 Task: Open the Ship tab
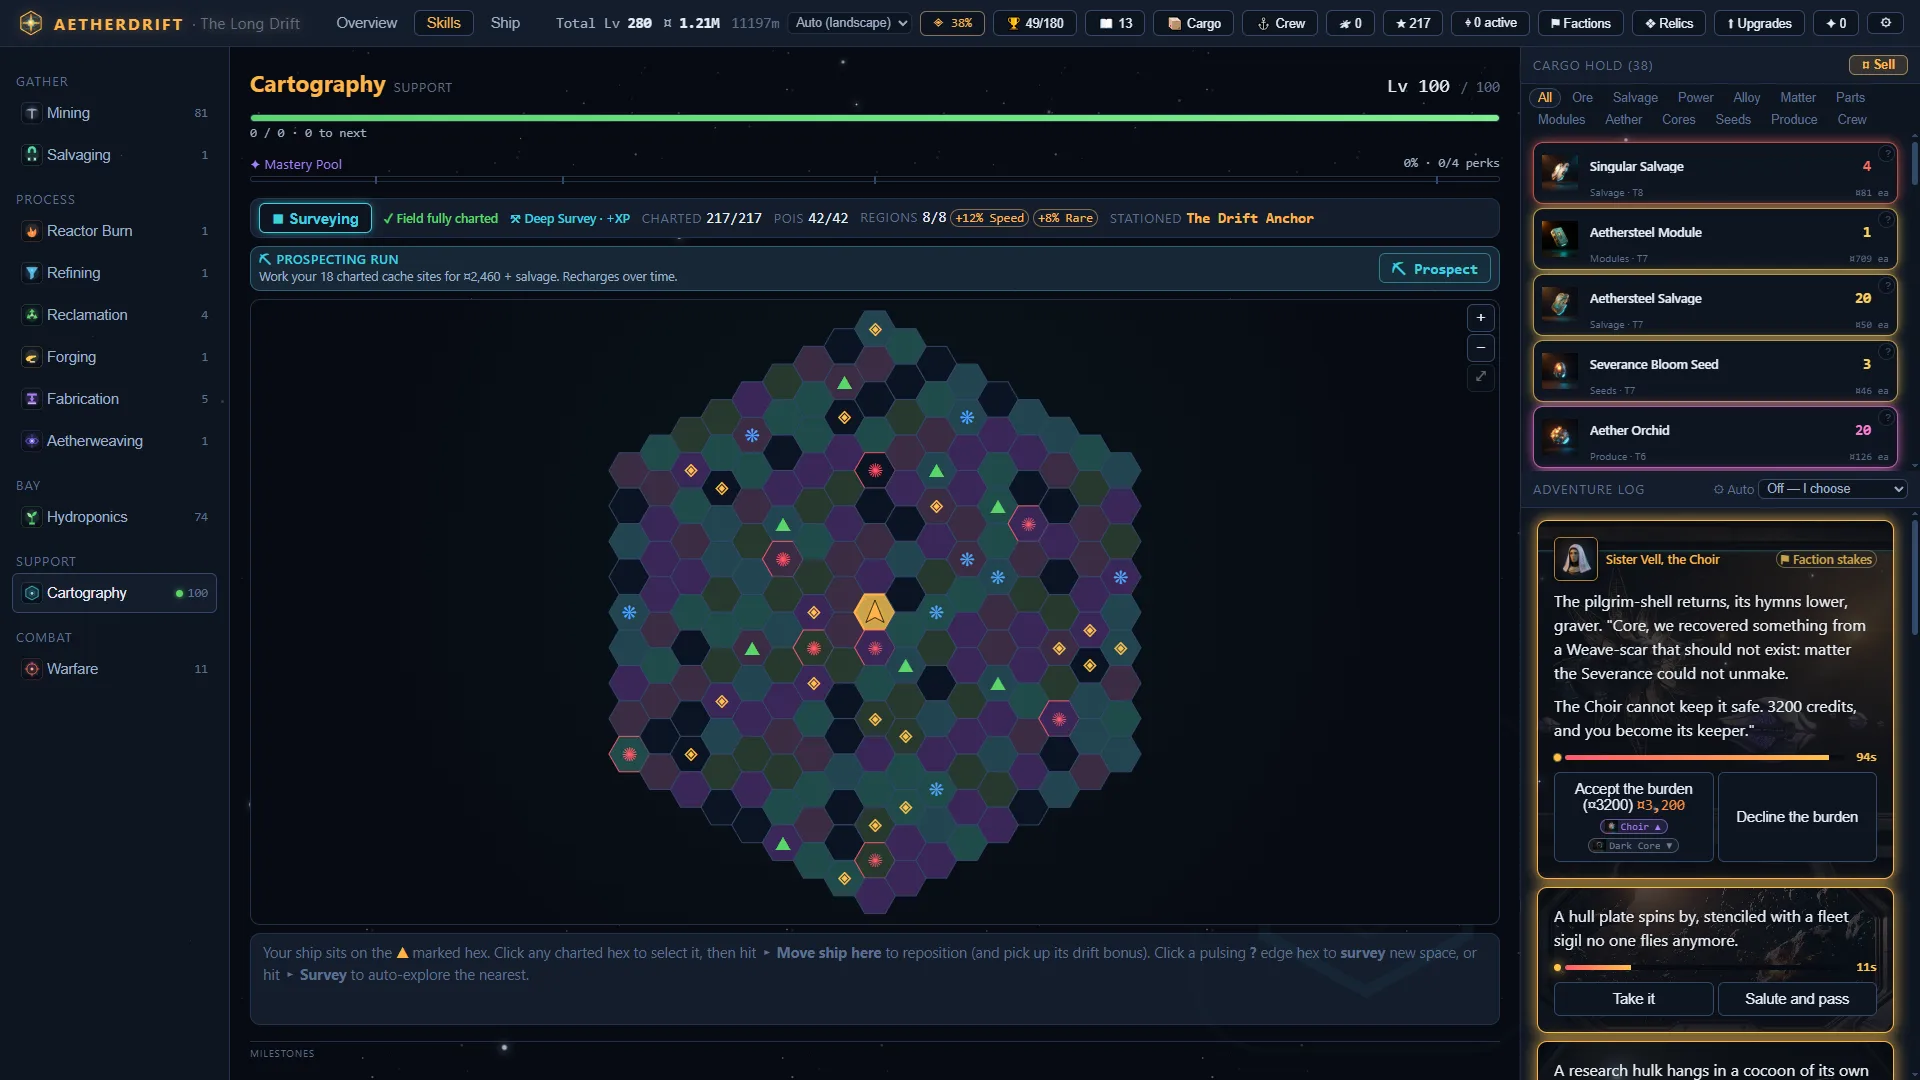505,23
